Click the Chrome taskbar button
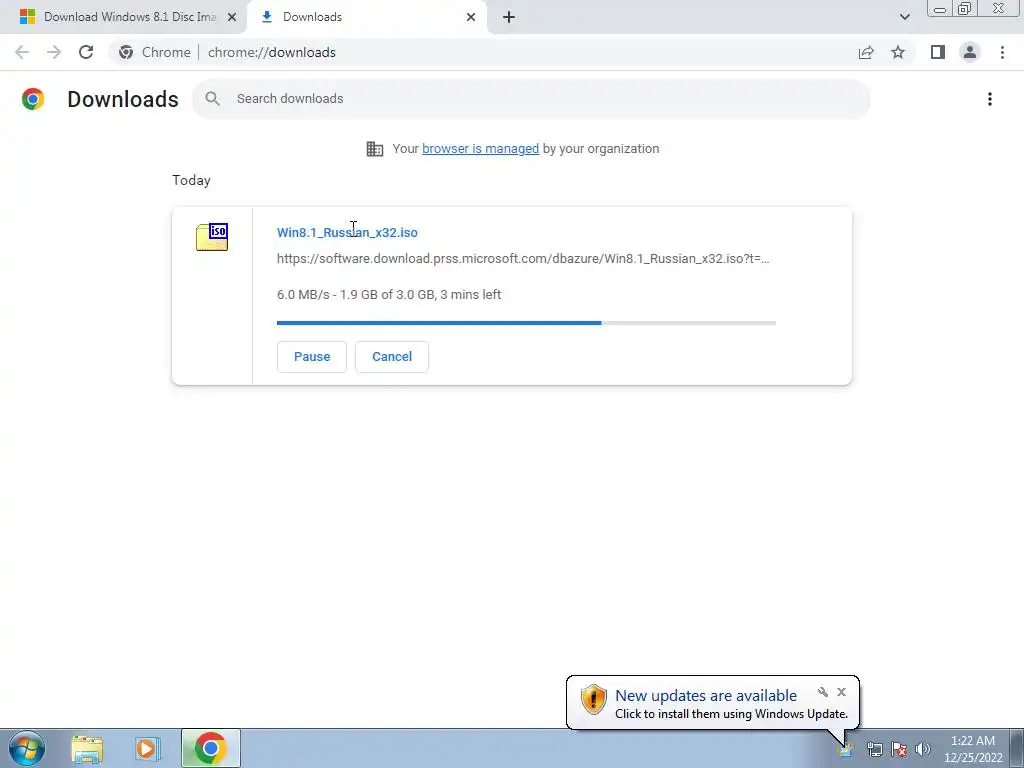Screen dimensions: 1024x768 pos(210,748)
